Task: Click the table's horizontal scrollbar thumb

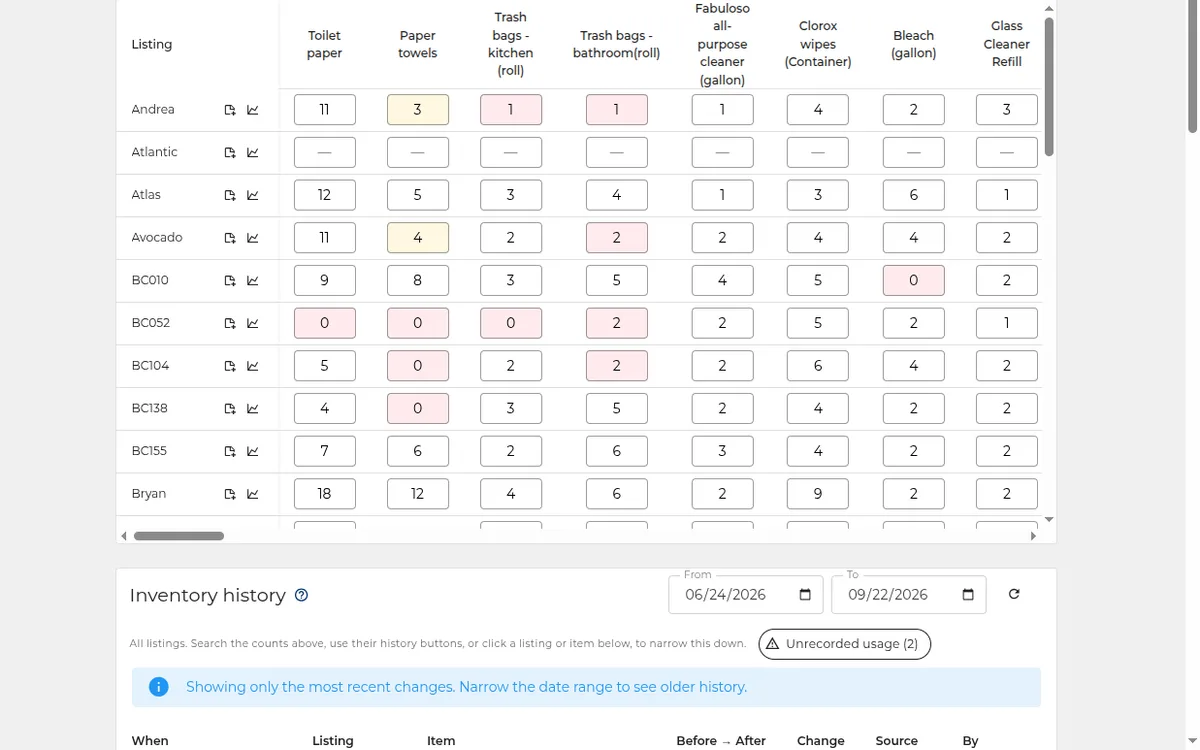Action: (x=179, y=536)
